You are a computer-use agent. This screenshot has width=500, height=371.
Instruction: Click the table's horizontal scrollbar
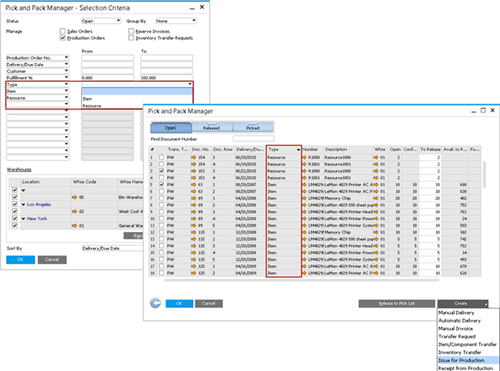tap(301, 280)
